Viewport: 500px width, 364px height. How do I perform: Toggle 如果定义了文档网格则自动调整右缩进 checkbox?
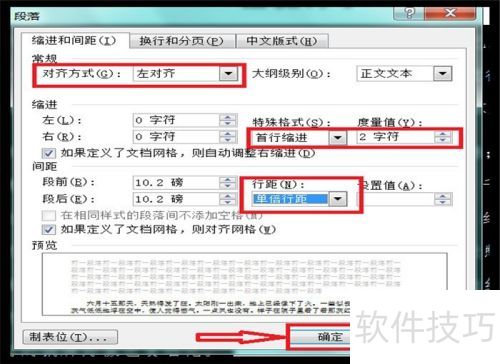(48, 153)
